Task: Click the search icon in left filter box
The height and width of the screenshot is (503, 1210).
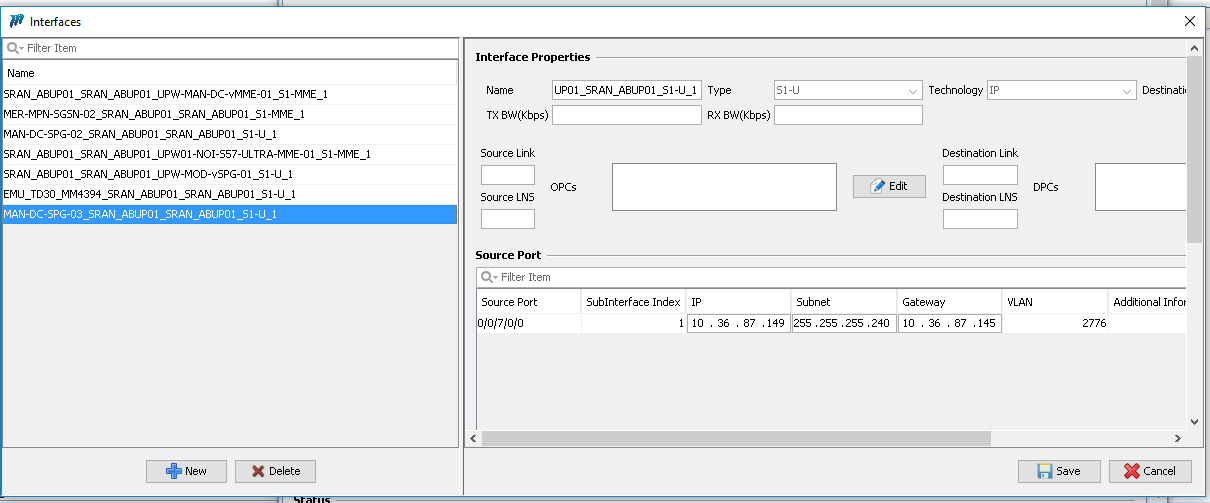Action: click(x=14, y=48)
